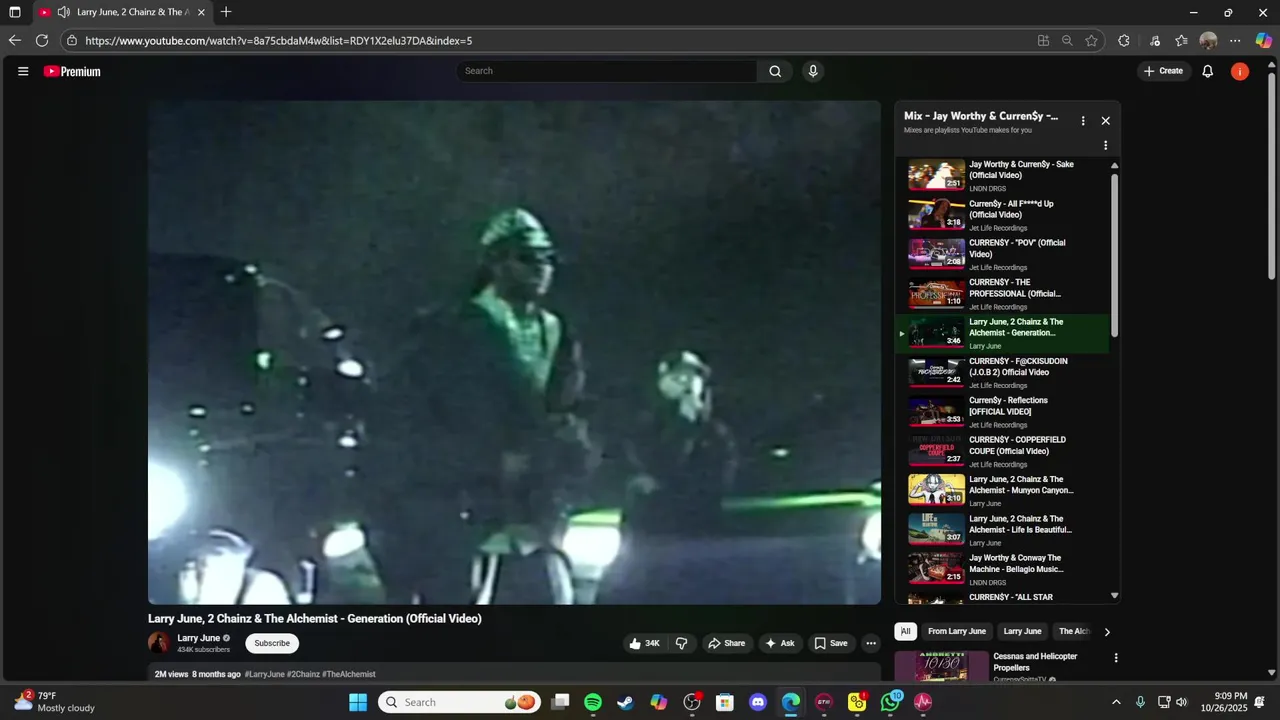Play Munyon Canyon playlist item
The image size is (1280, 720).
coord(1003,490)
